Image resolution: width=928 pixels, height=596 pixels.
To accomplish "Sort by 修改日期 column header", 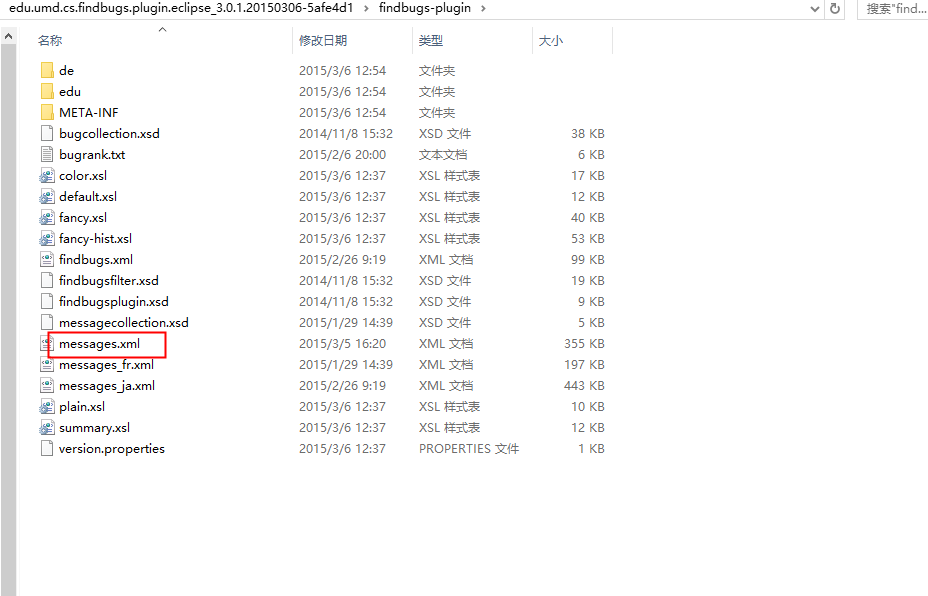I will click(323, 40).
